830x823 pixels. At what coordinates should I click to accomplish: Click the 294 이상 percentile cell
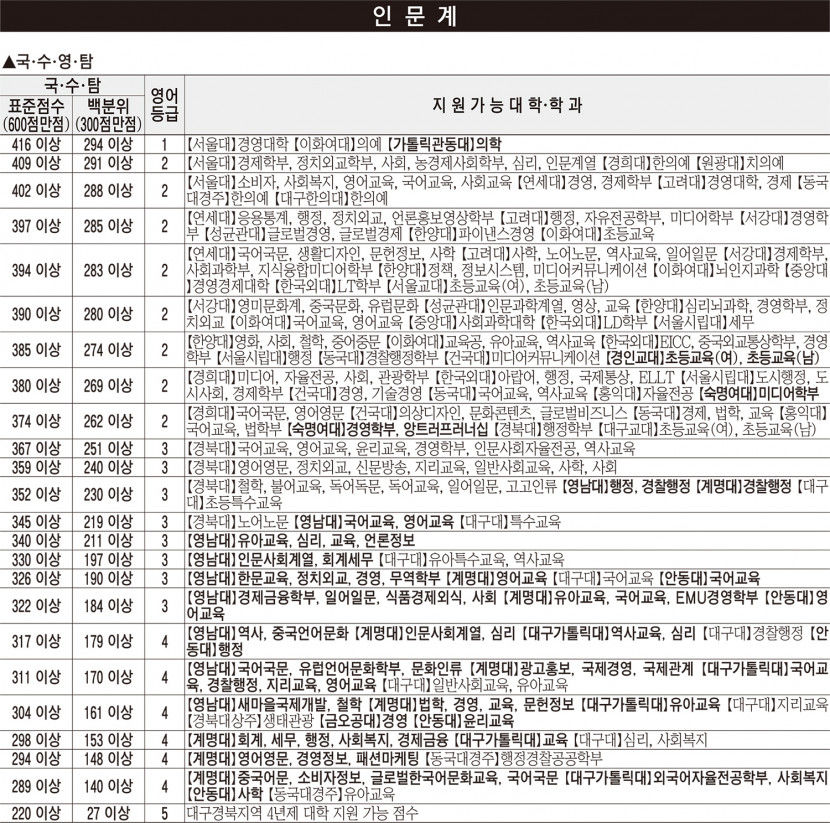[x=109, y=144]
